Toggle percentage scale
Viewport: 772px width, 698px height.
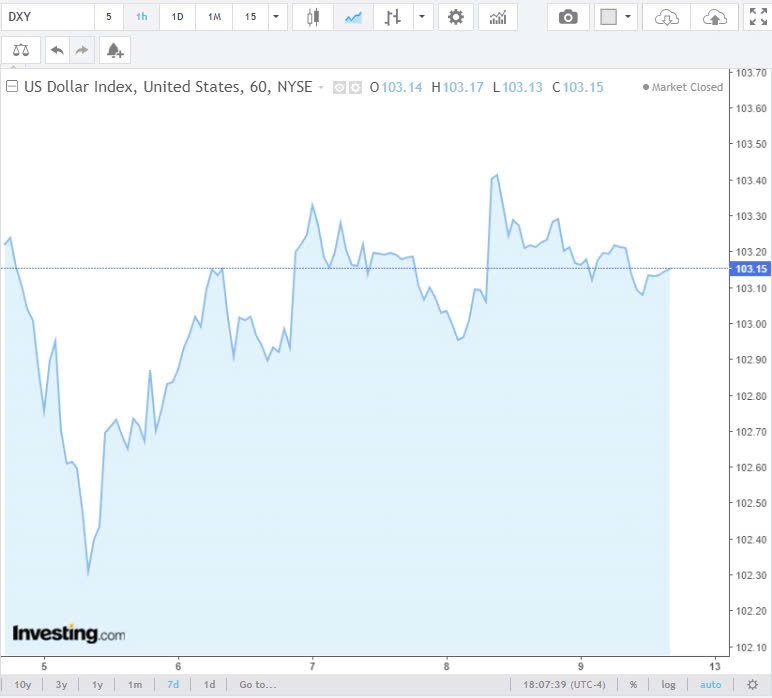633,685
